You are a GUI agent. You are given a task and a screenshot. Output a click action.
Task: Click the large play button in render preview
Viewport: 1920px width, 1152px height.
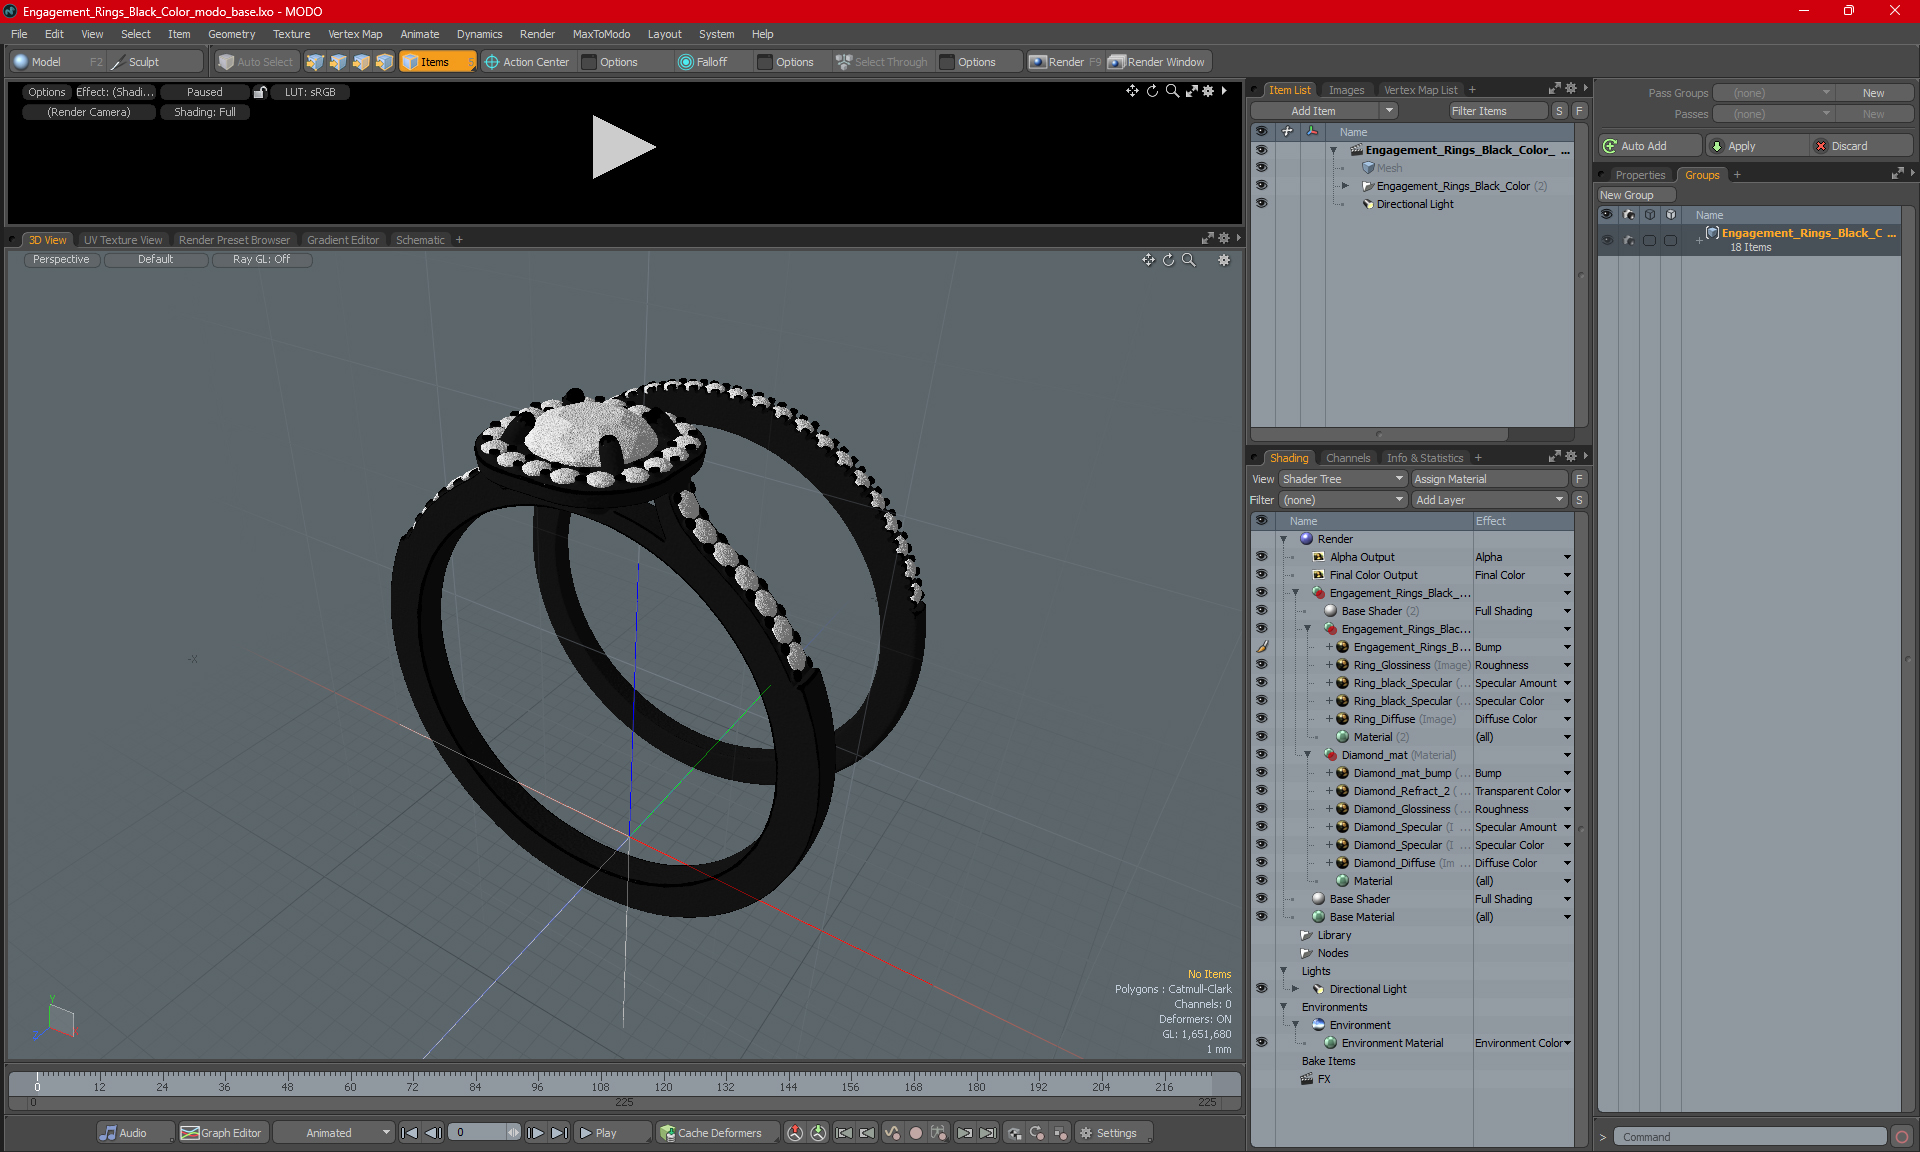click(622, 147)
